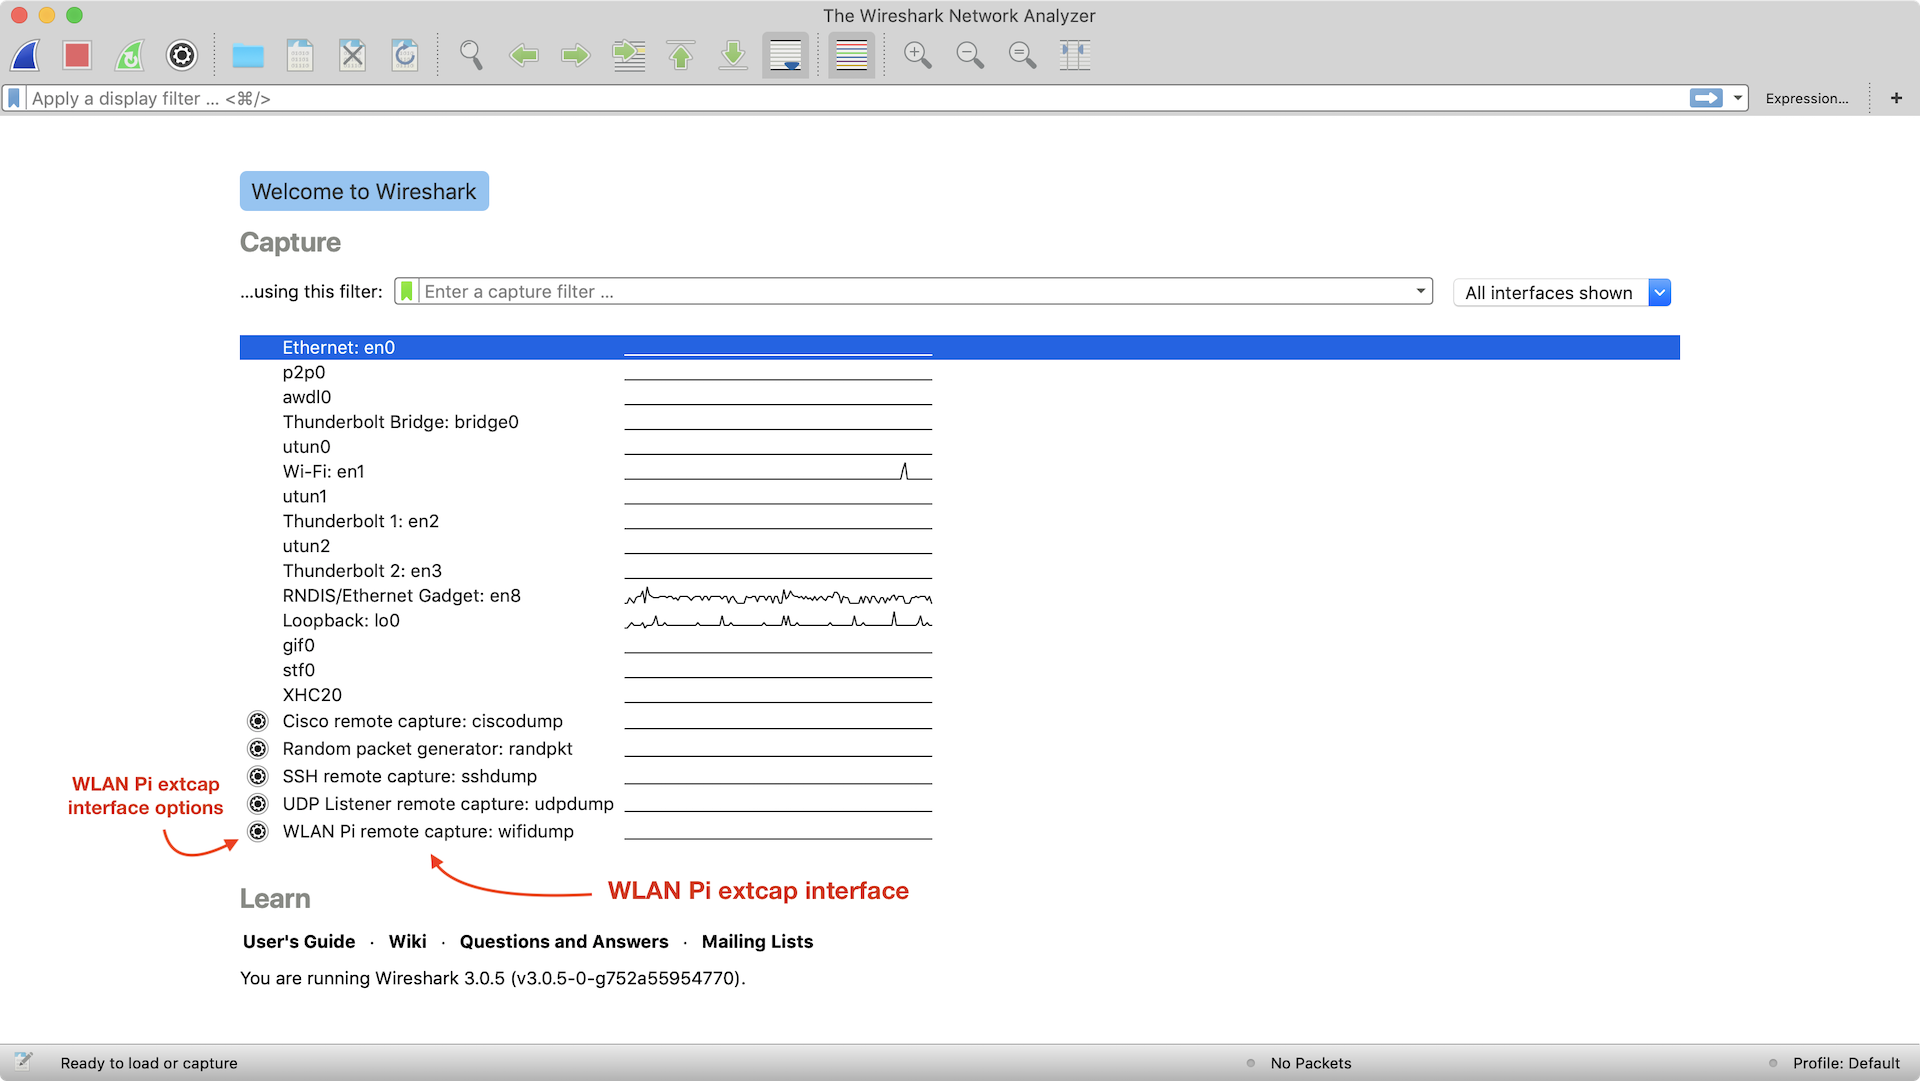The width and height of the screenshot is (1920, 1081).
Task: Open udpdump extcap options gear
Action: pos(258,804)
